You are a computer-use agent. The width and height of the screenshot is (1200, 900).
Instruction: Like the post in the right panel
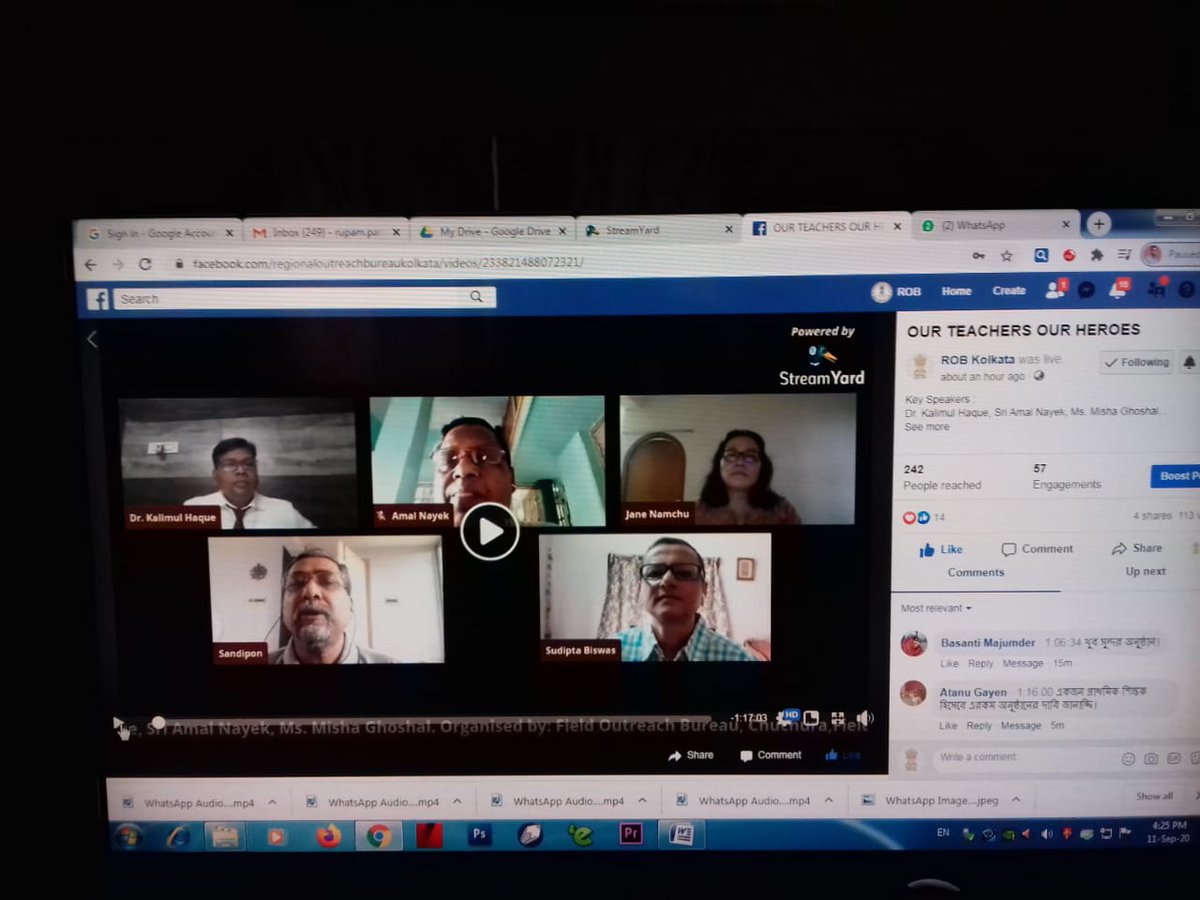click(940, 549)
